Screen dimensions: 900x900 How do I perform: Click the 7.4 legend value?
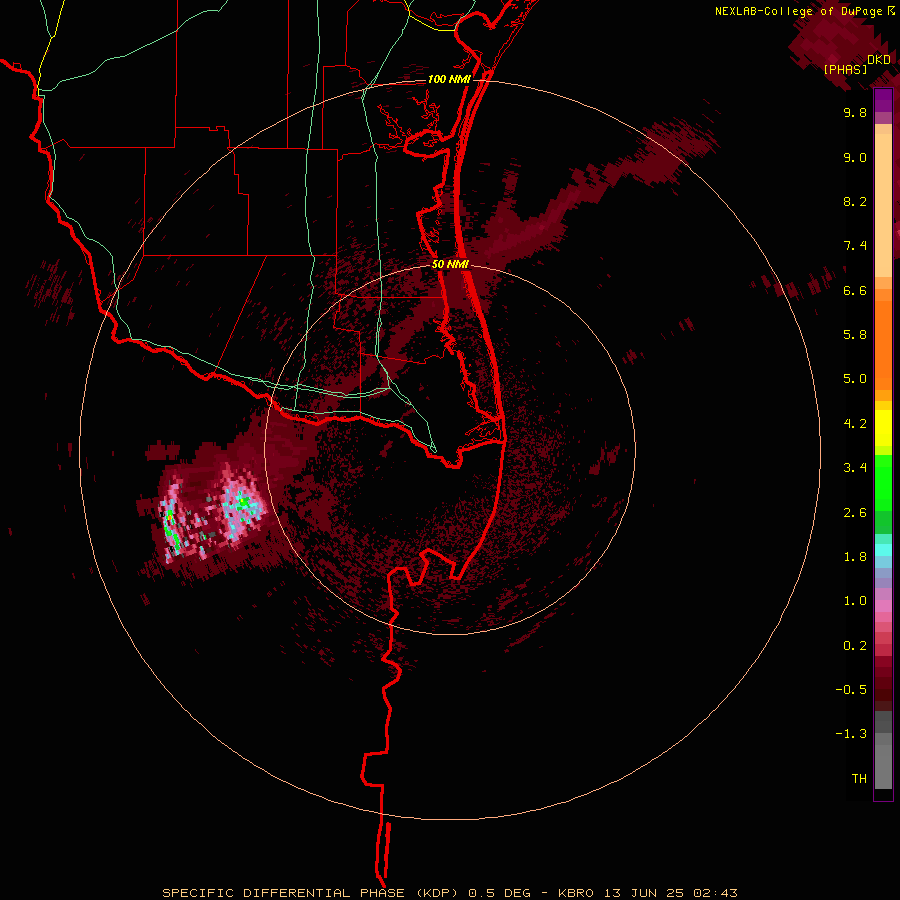[x=855, y=246]
